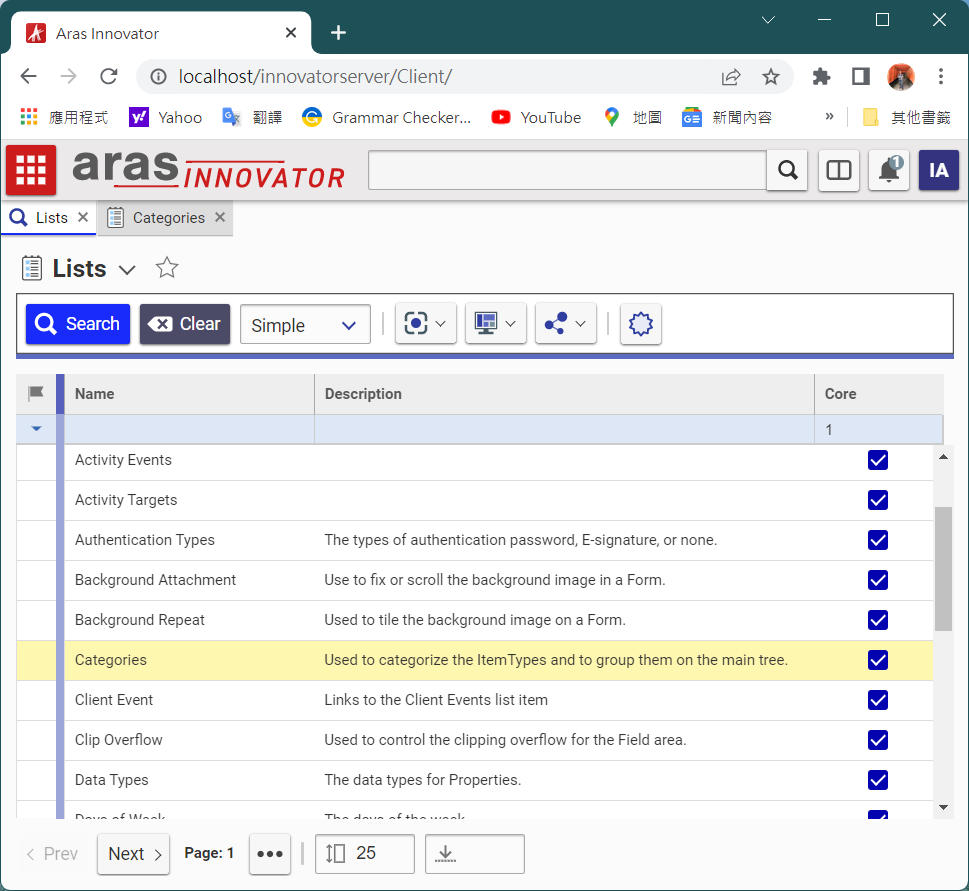Toggle Core checkbox for Activity Targets
969x891 pixels.
(x=878, y=500)
